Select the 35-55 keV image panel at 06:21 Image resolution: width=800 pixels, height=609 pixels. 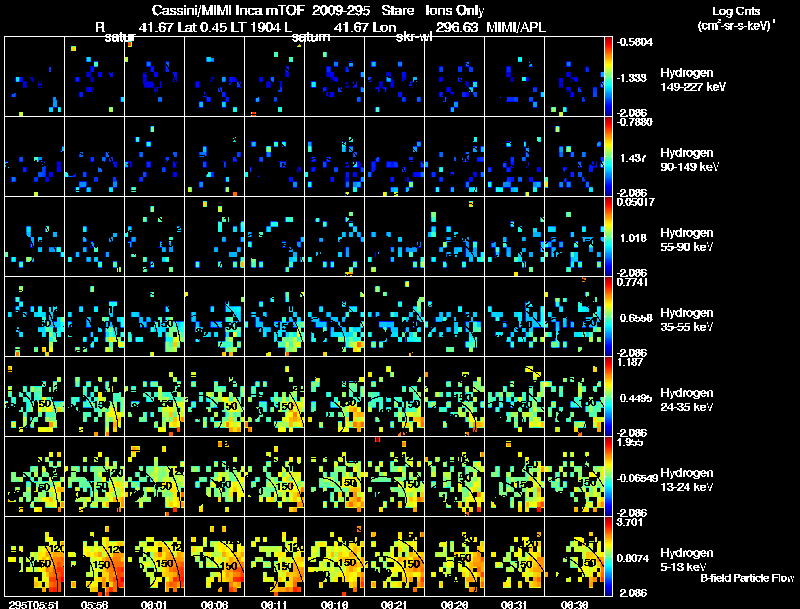[394, 316]
